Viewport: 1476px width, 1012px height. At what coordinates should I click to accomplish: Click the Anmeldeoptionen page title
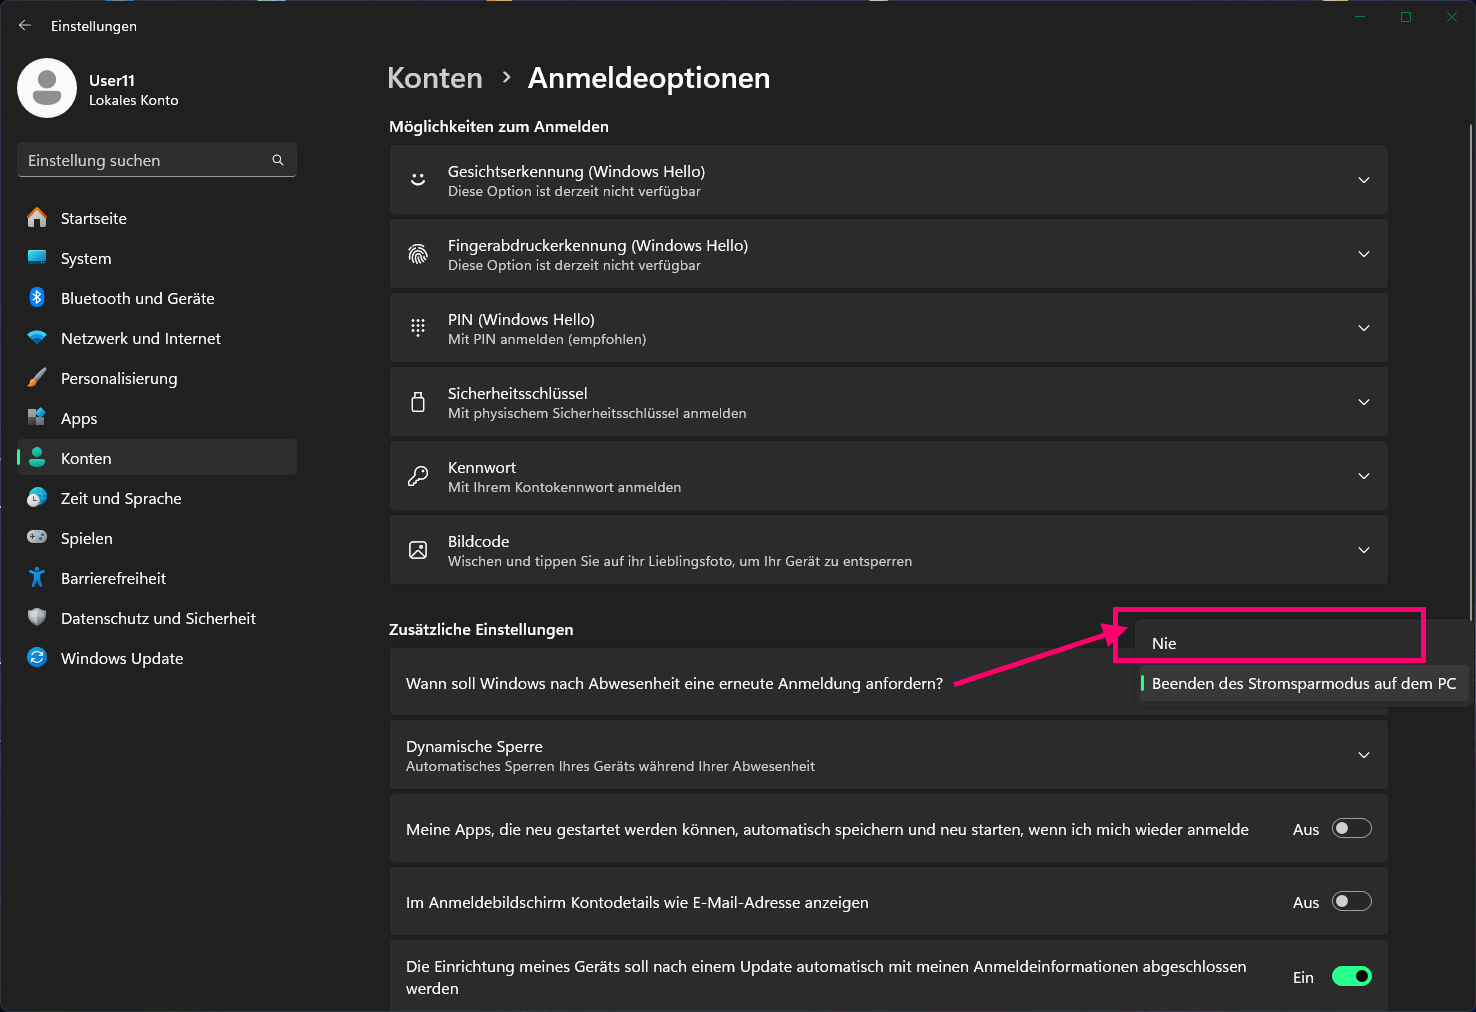649,78
